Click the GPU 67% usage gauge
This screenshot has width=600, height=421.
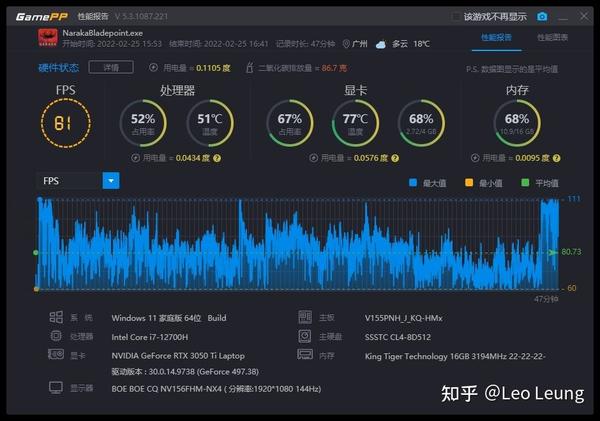point(290,123)
